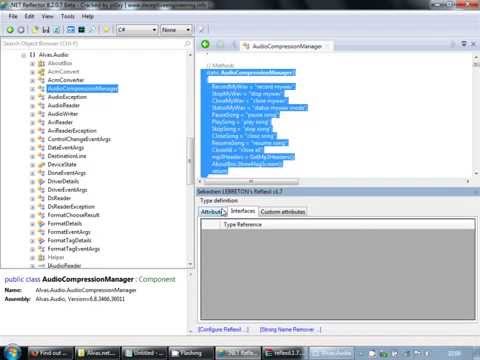Screen dimensions: 480x360
Task: Click the Helper class icon in the tree
Action: tap(41, 257)
